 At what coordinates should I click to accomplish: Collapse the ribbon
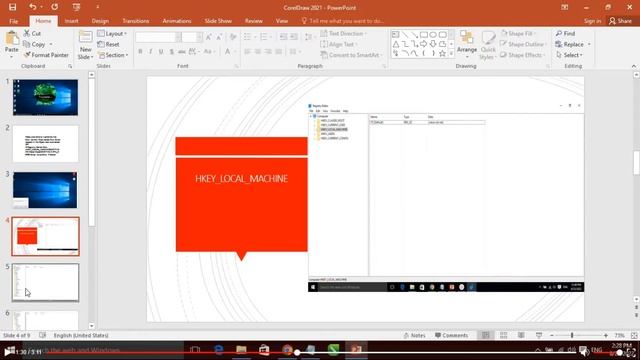(633, 66)
